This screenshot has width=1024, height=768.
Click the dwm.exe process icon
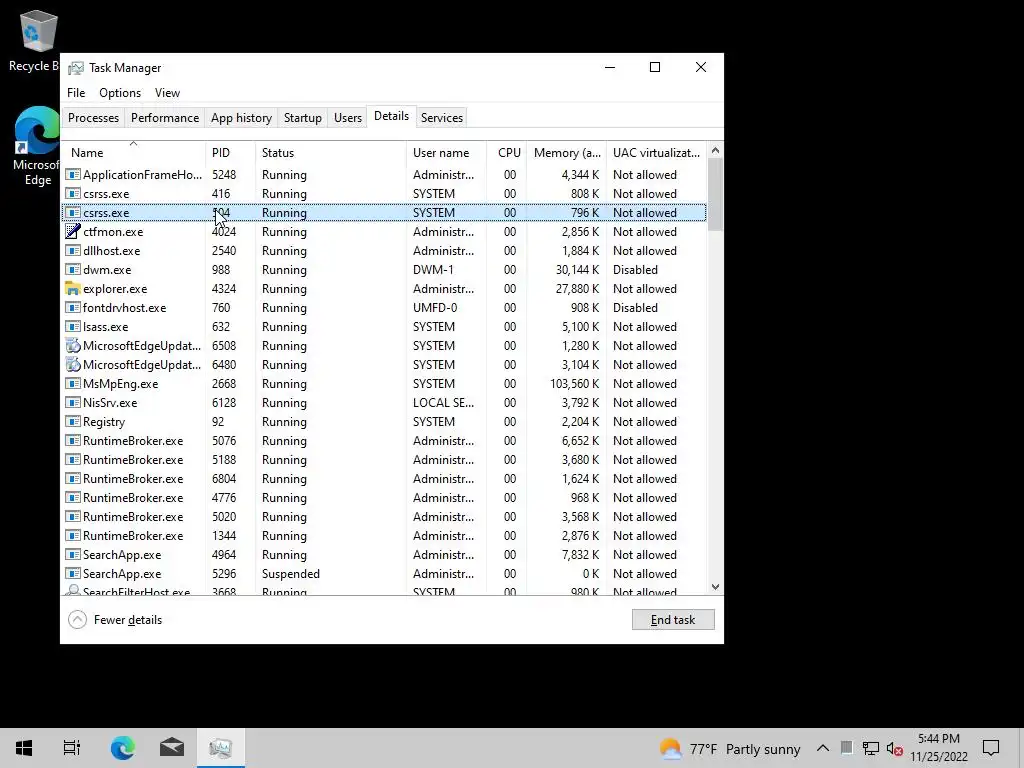tap(73, 270)
